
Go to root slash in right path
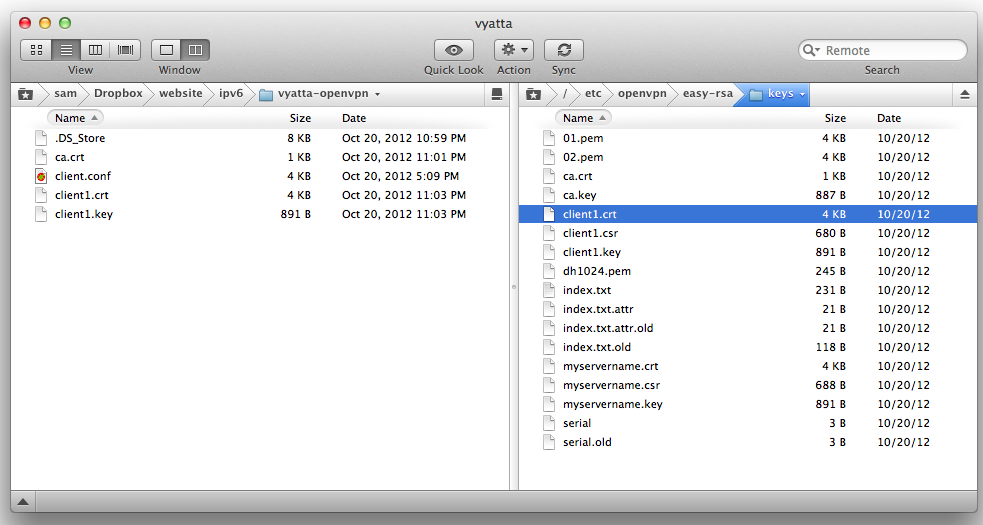(x=565, y=93)
